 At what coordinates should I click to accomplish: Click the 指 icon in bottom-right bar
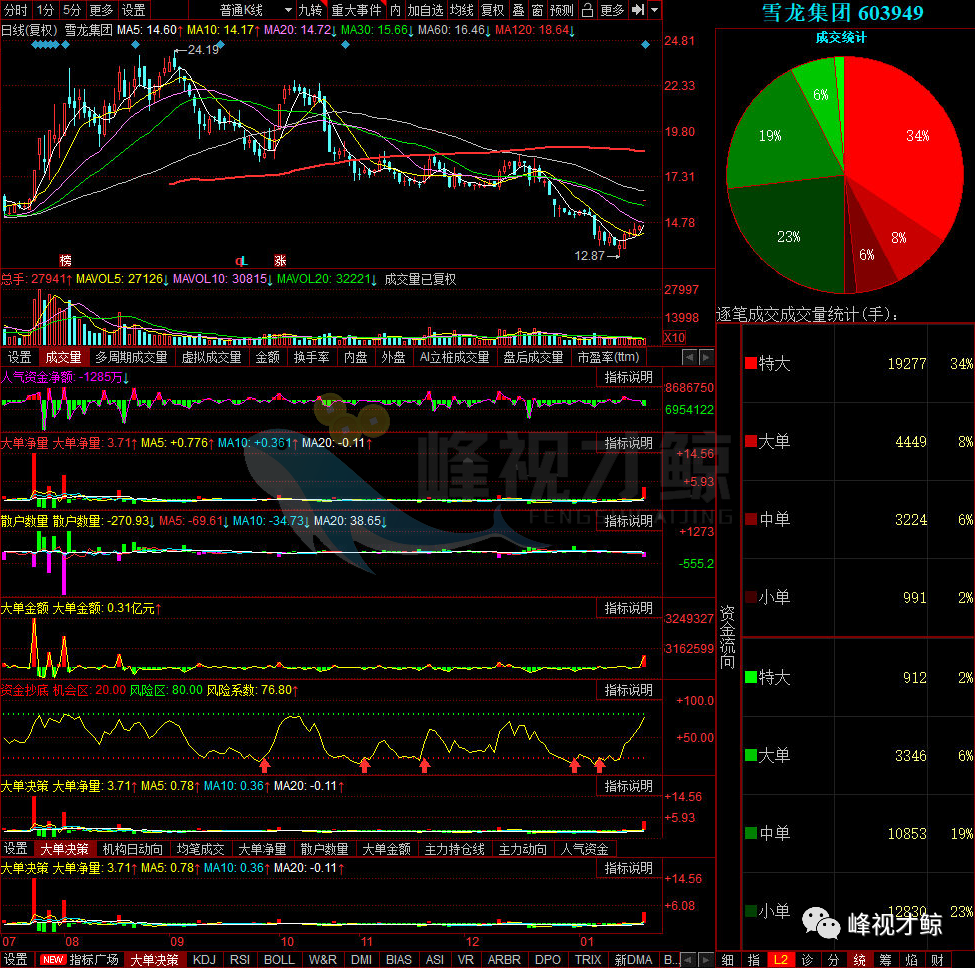click(754, 960)
